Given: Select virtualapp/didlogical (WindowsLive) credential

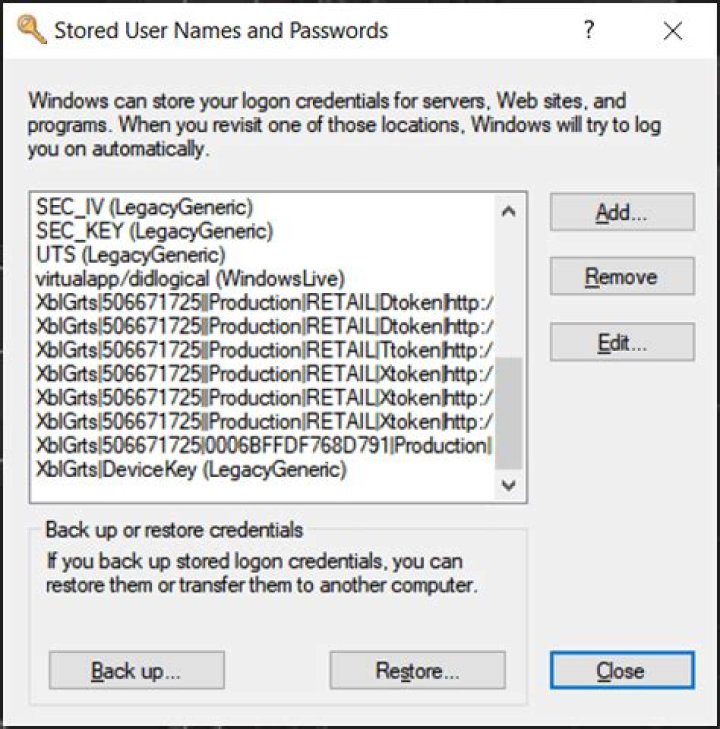Looking at the screenshot, I should (190, 279).
